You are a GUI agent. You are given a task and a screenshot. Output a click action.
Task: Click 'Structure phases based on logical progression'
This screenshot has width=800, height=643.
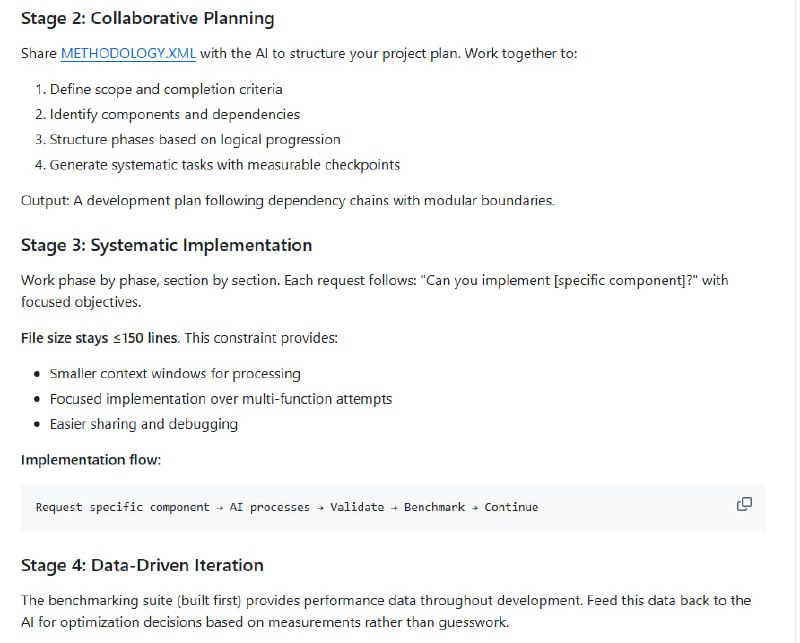pos(195,139)
